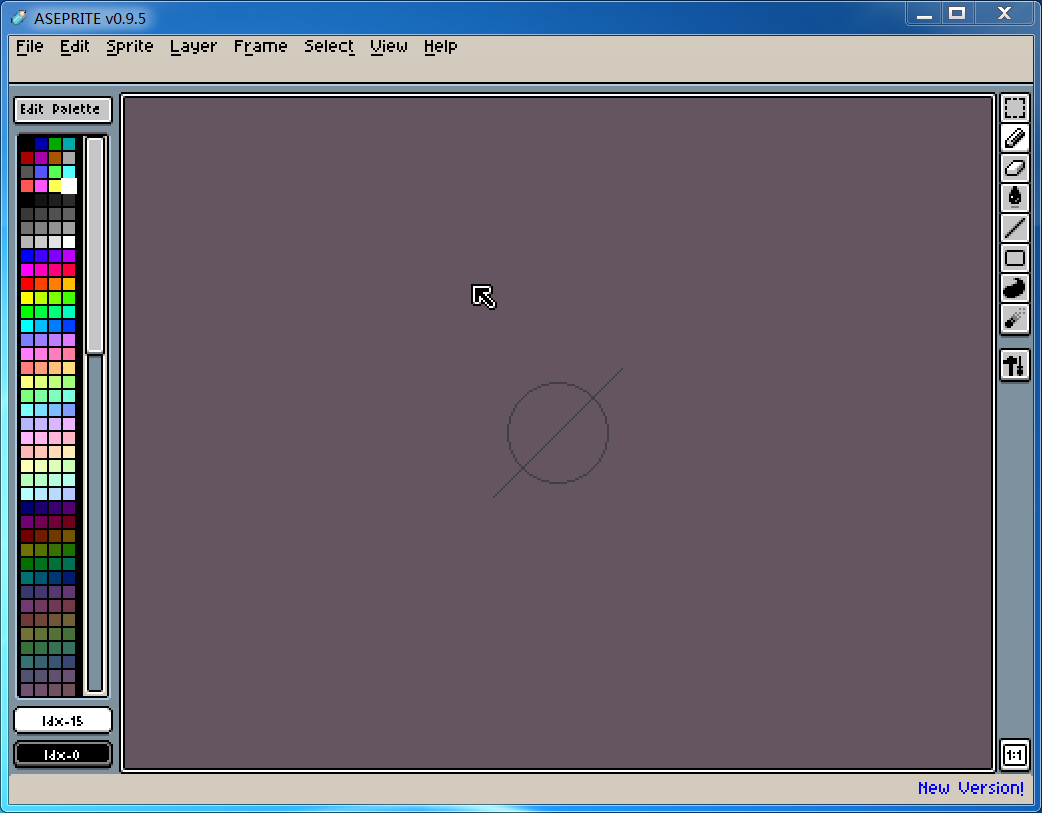Image resolution: width=1042 pixels, height=813 pixels.
Task: Select the rectangular Marquee selection tool
Action: (1015, 108)
